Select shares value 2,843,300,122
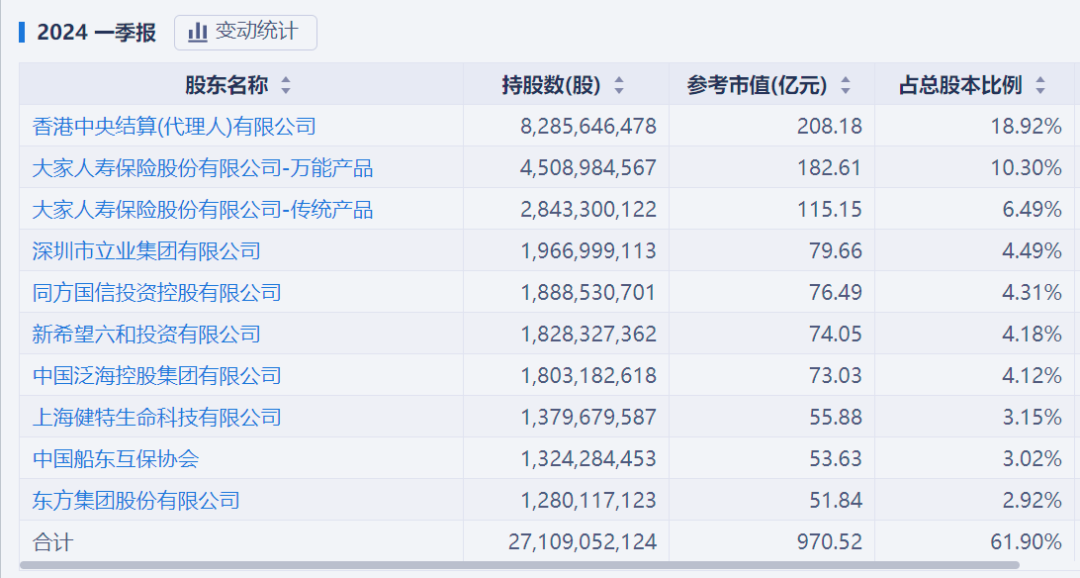This screenshot has height=578, width=1080. pos(588,209)
